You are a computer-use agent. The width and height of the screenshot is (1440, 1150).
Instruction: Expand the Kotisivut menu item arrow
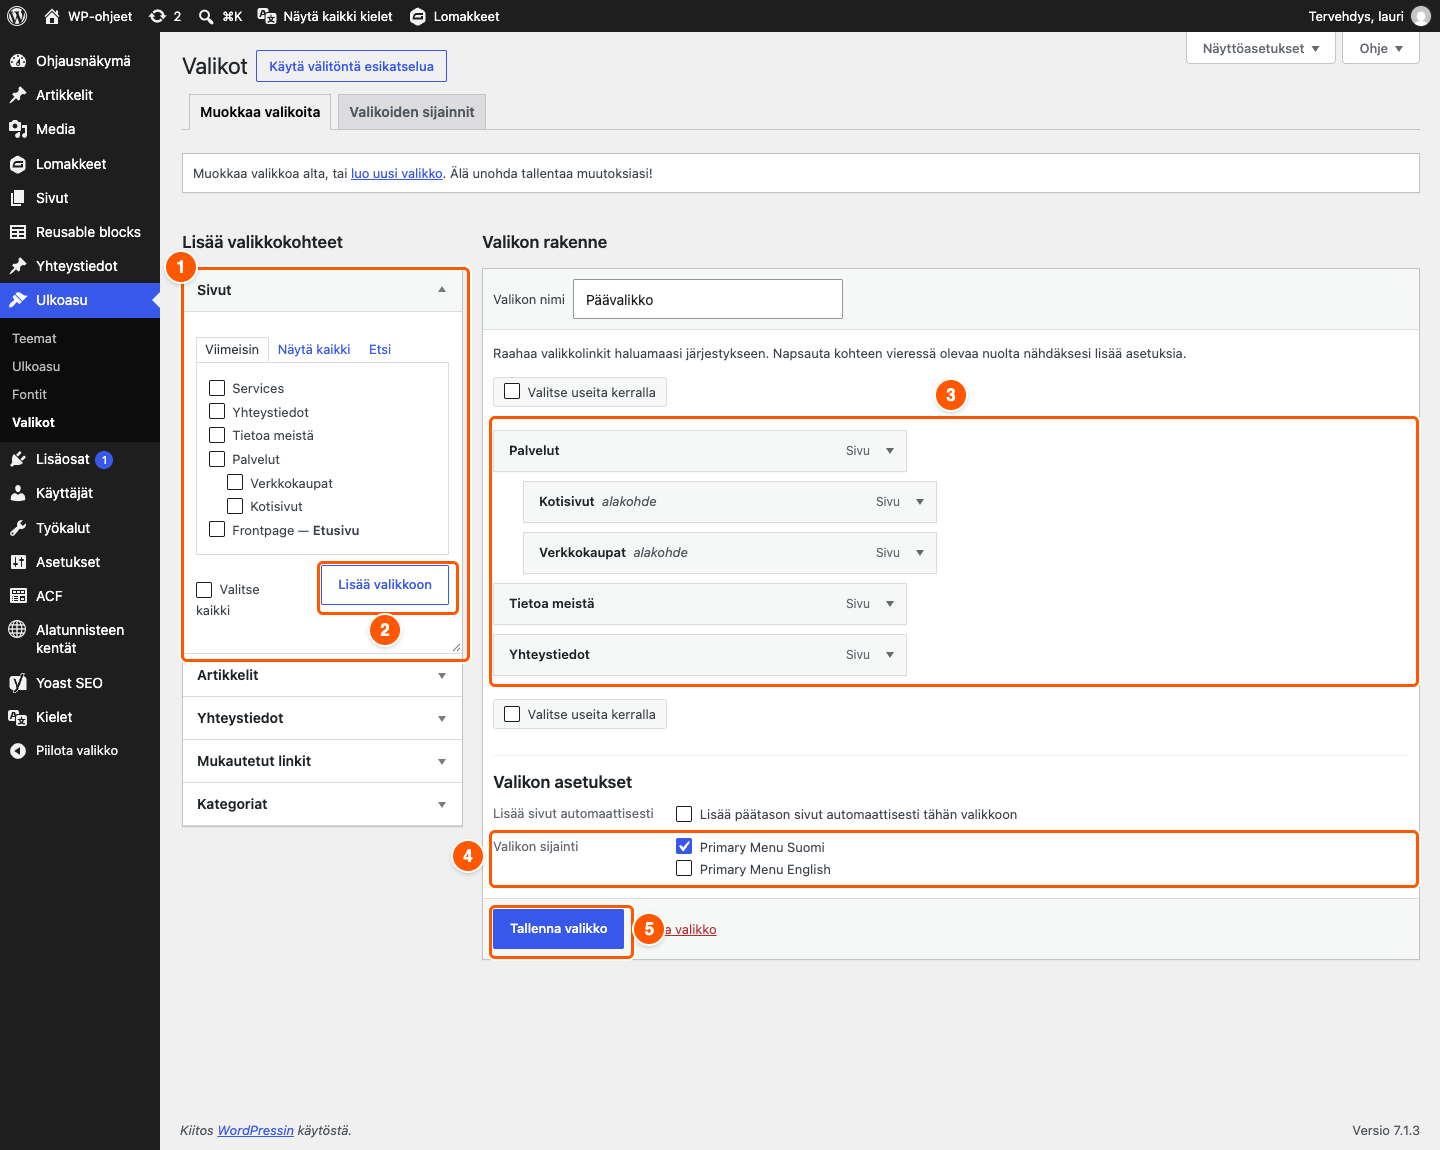coord(920,502)
